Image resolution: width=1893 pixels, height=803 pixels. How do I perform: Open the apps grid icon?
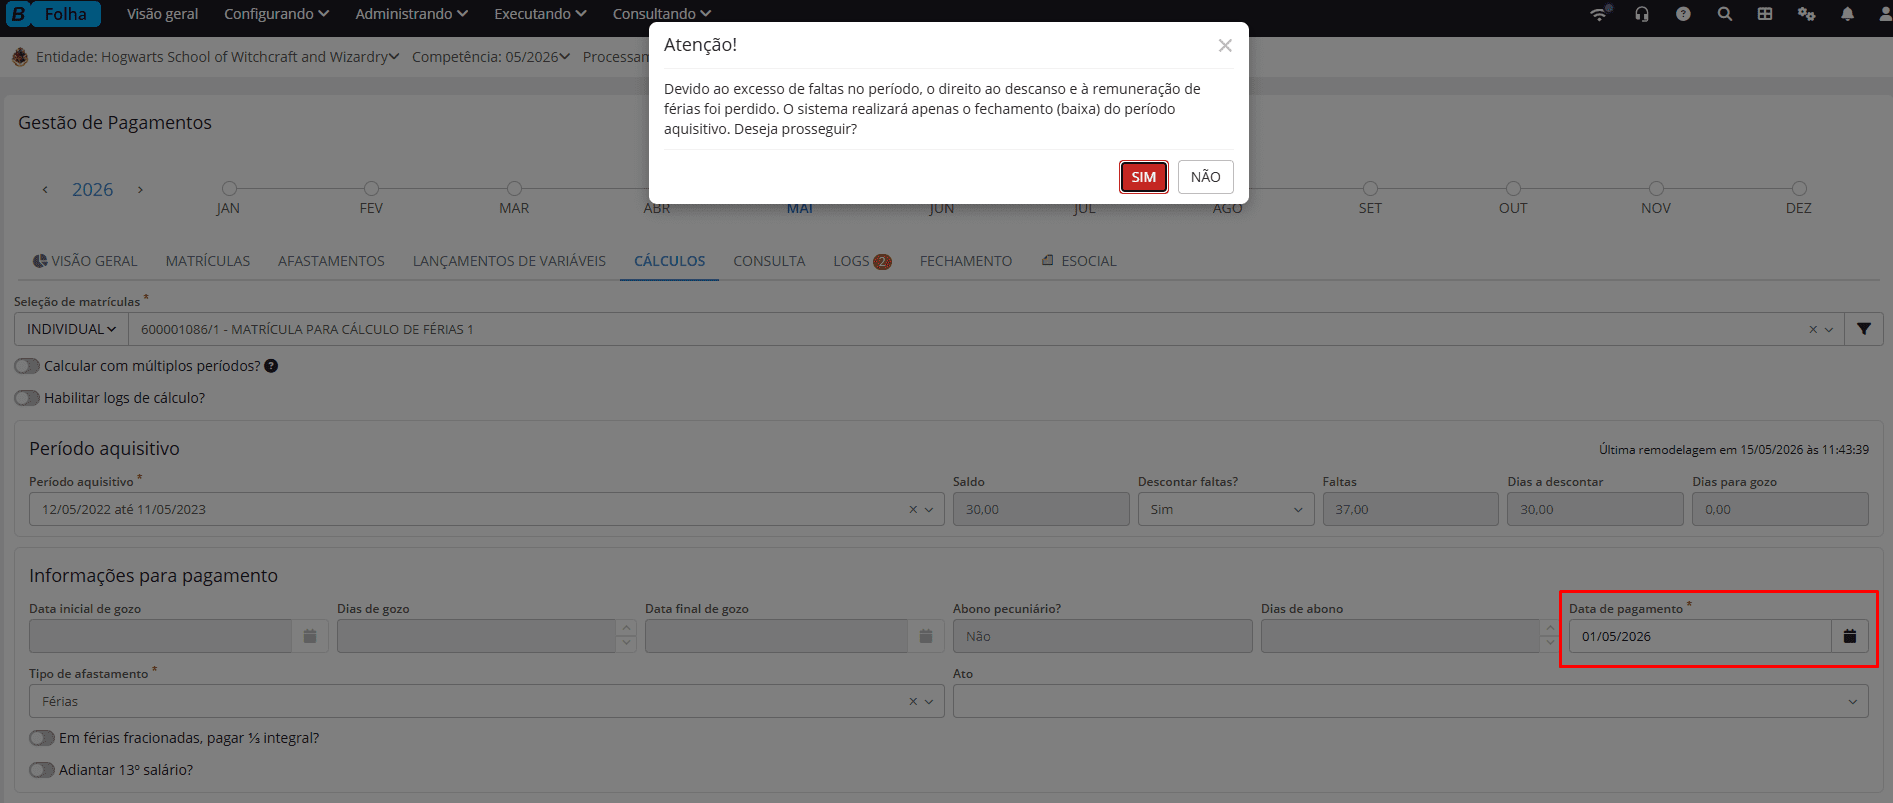(1765, 14)
